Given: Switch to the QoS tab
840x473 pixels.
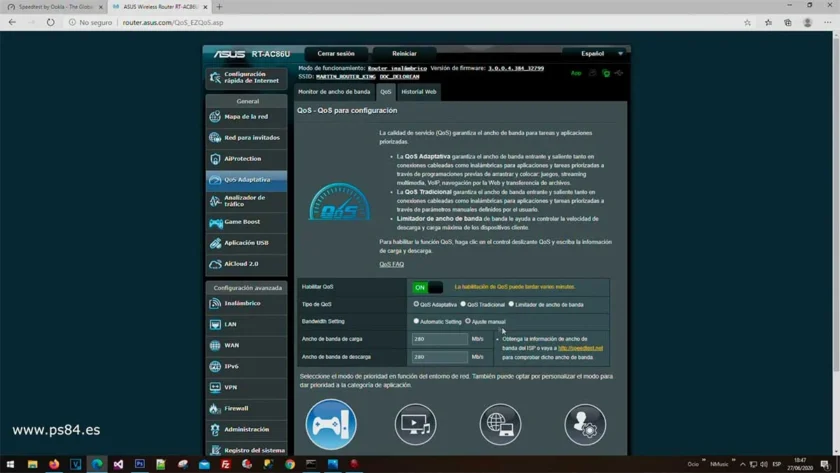Looking at the screenshot, I should (386, 92).
